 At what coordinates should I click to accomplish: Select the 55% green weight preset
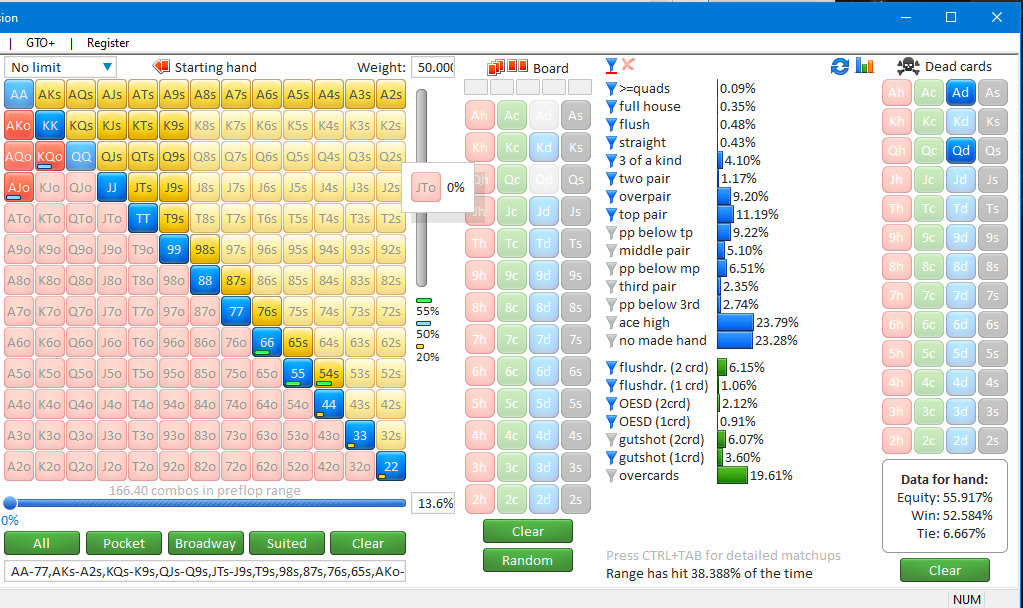pos(427,306)
